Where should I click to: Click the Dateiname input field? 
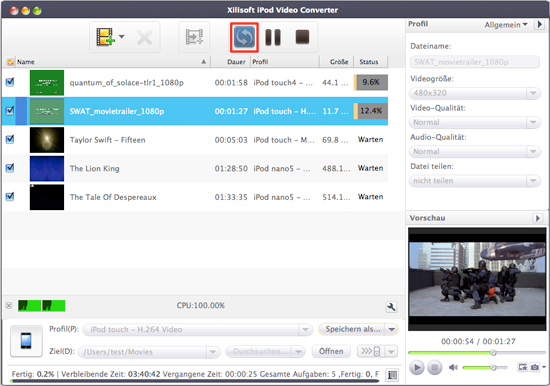[x=475, y=62]
